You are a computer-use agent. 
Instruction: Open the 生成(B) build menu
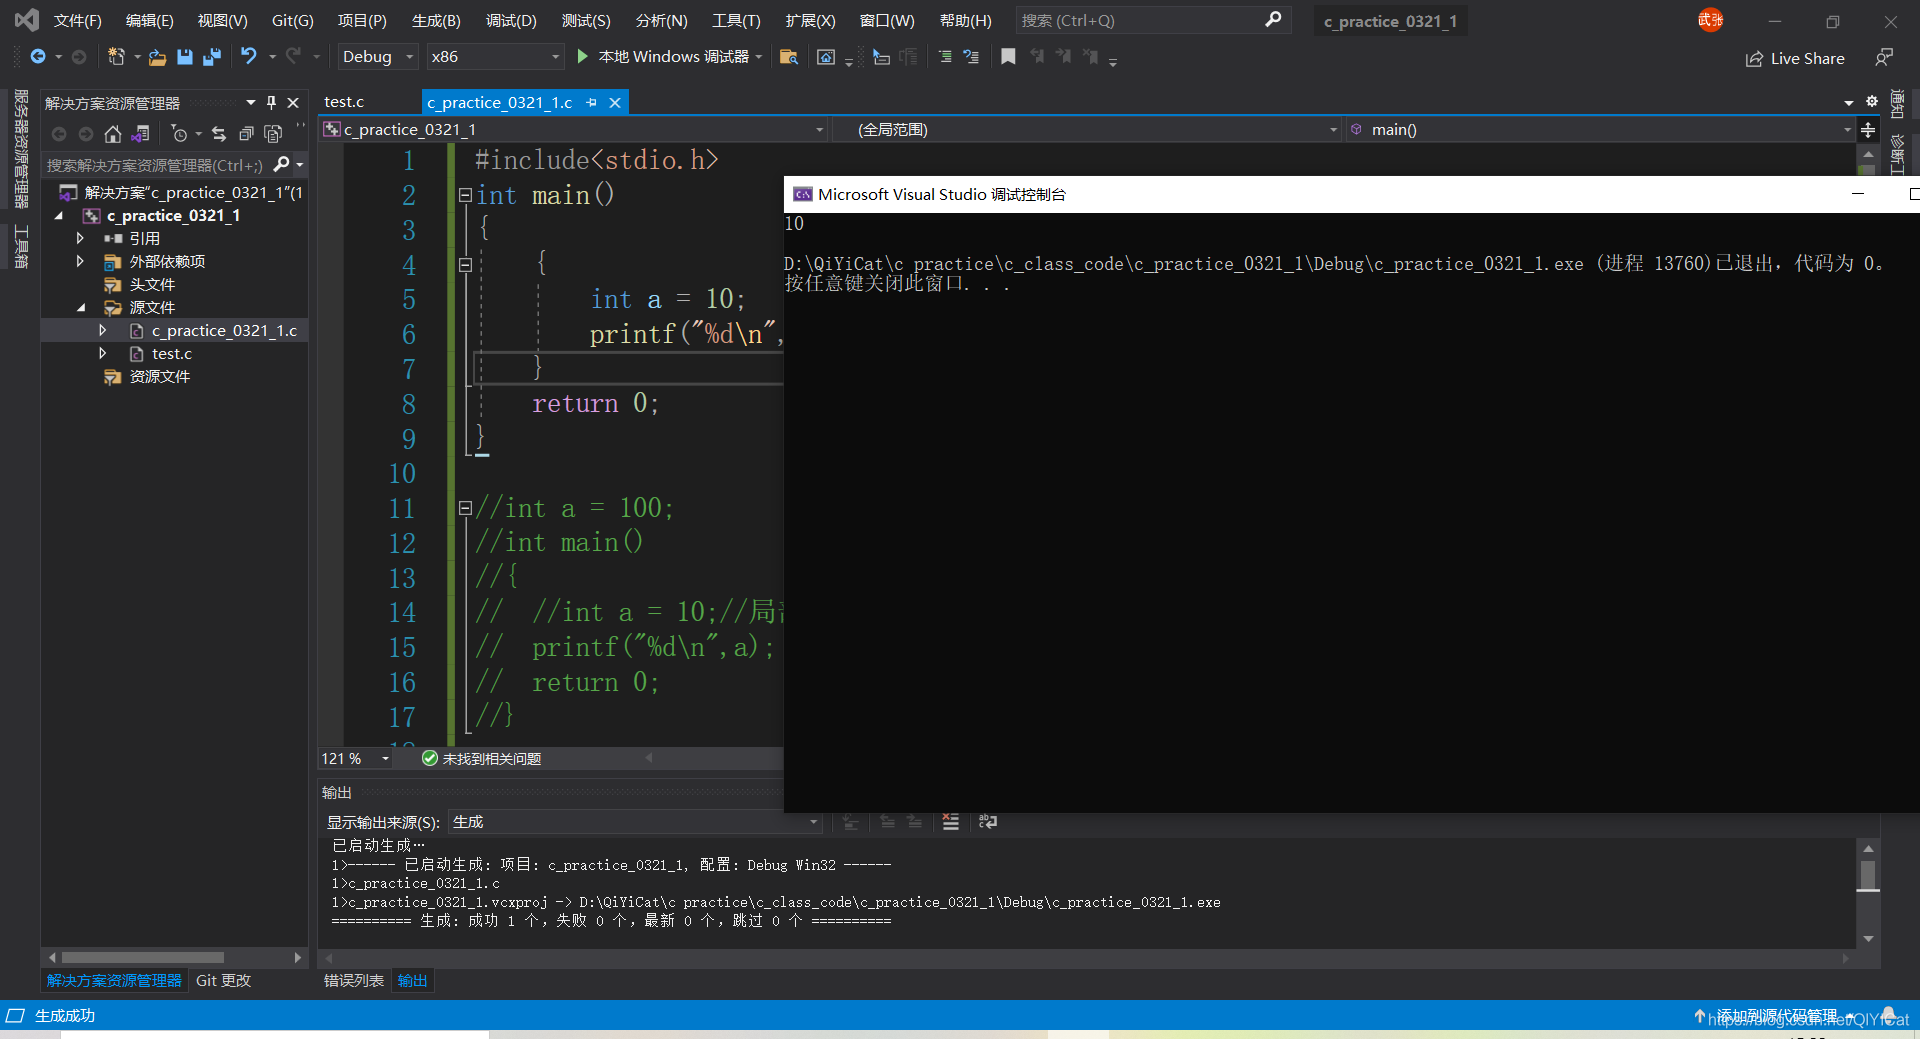pyautogui.click(x=436, y=21)
